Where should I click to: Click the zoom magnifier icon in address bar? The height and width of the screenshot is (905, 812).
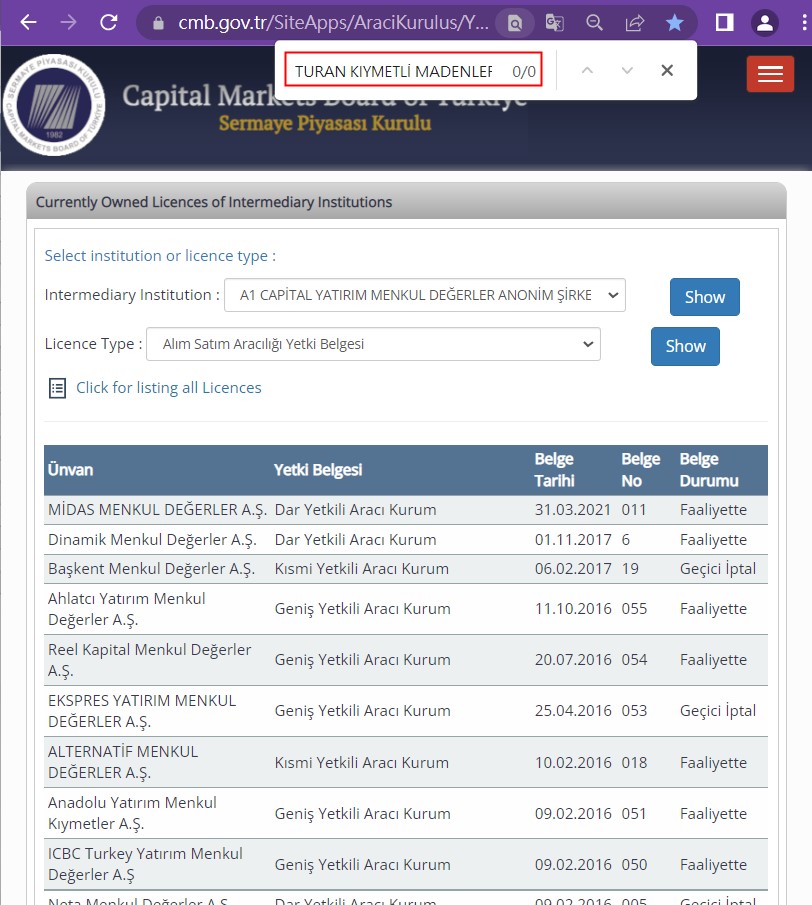click(594, 22)
